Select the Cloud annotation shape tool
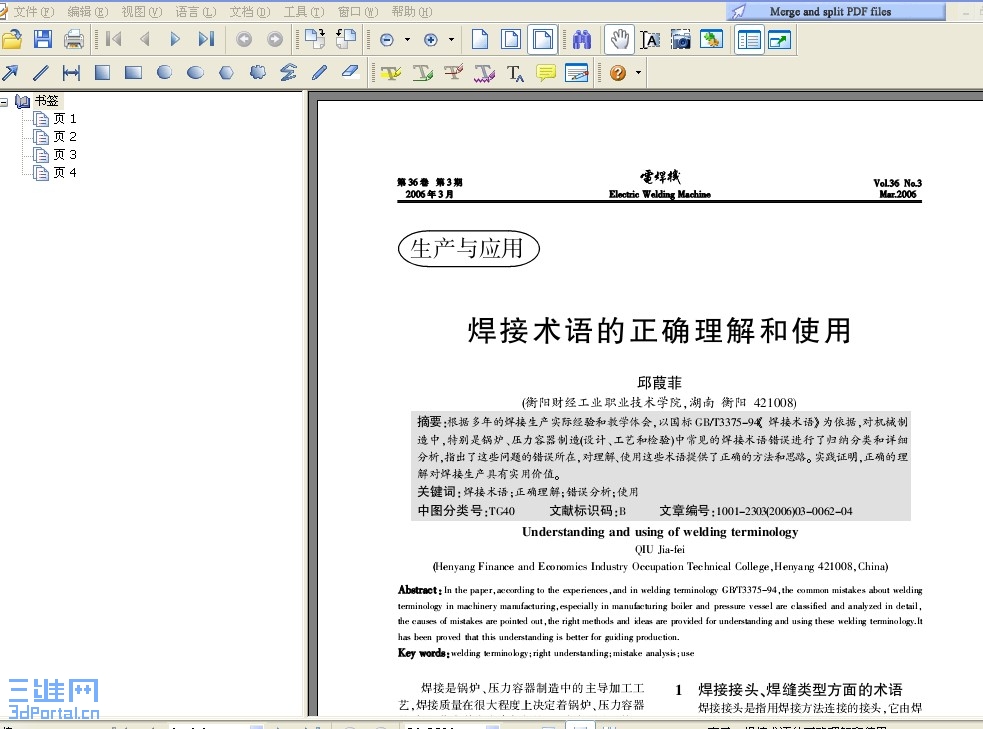Image resolution: width=983 pixels, height=729 pixels. [x=257, y=72]
